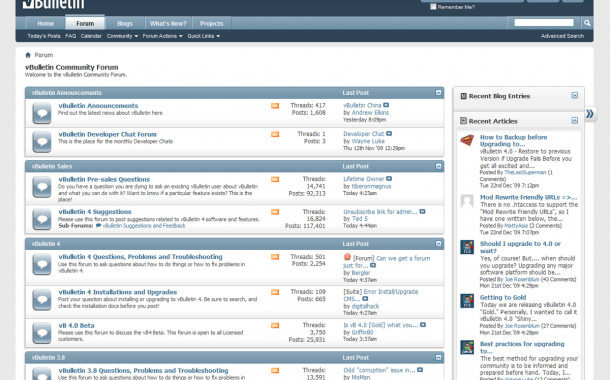Viewport: 610px width, 380px height.
Task: Click the Recent Blog Entries panel icon
Action: coord(463,96)
